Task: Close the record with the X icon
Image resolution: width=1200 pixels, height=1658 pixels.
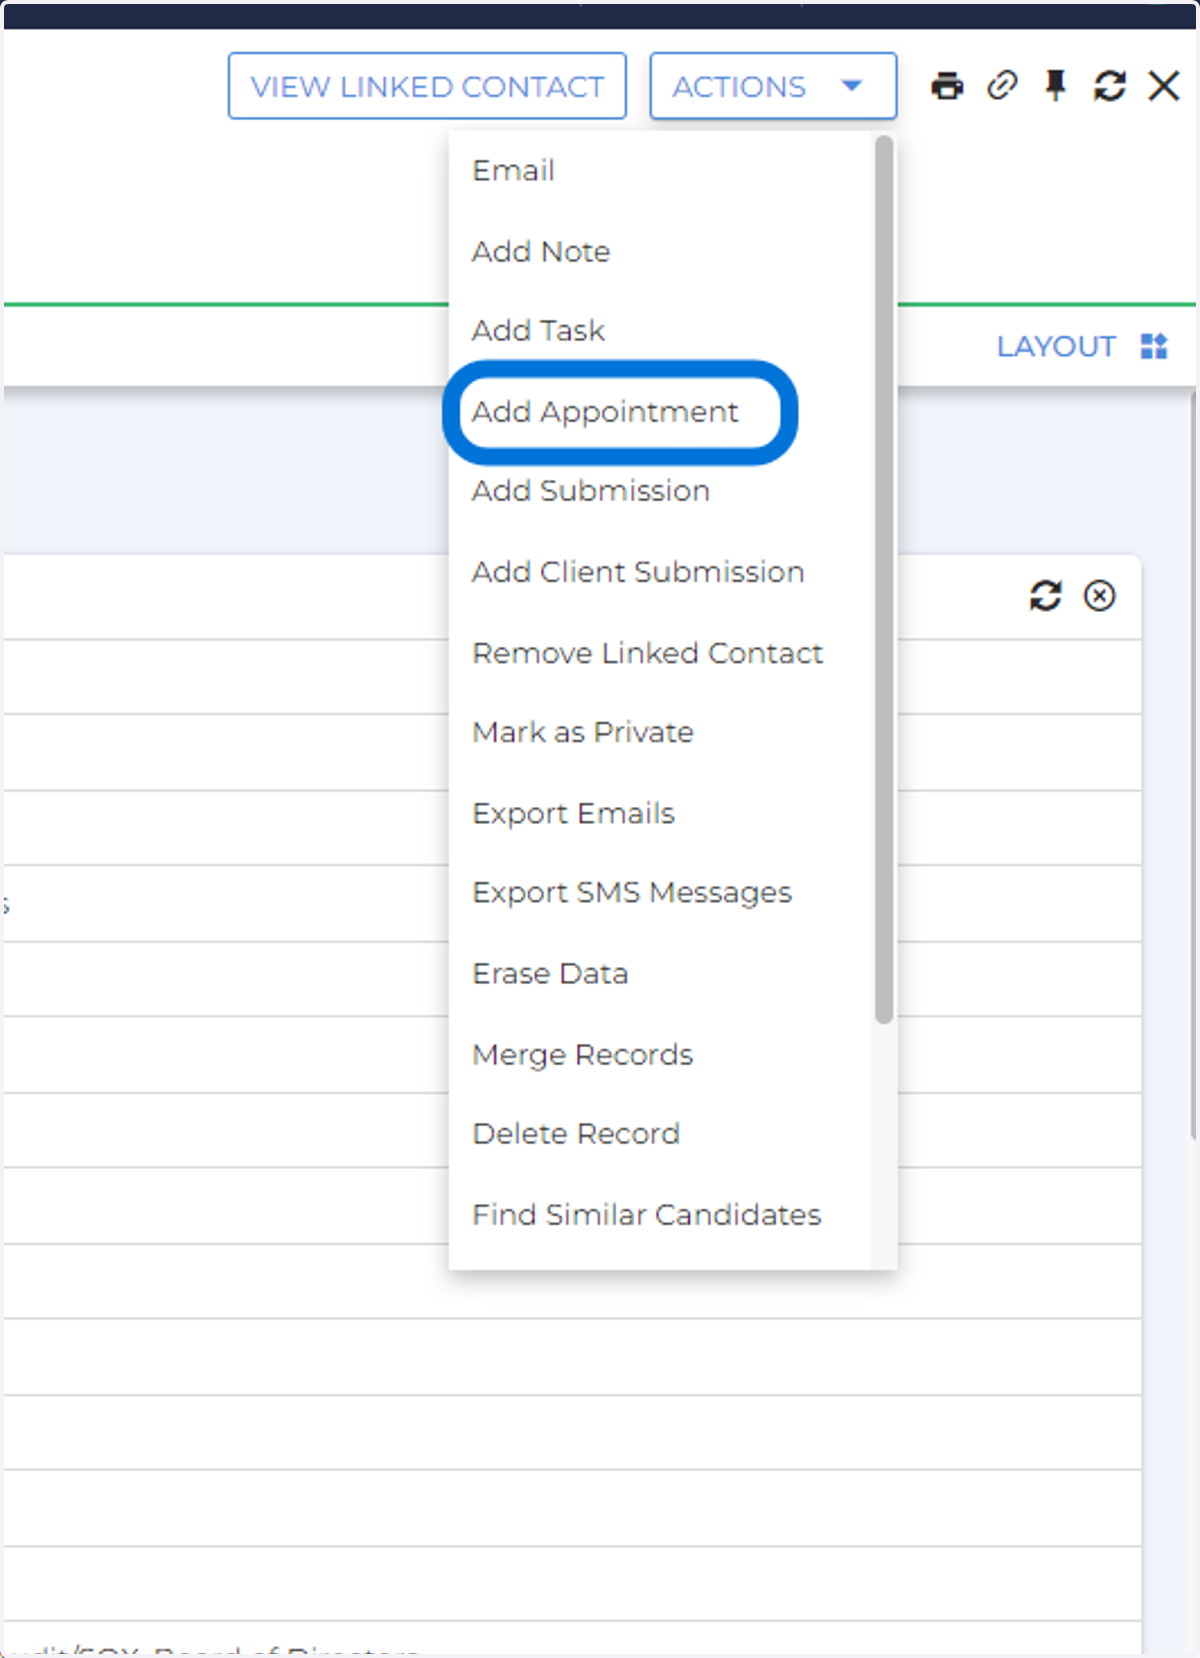Action: point(1164,86)
